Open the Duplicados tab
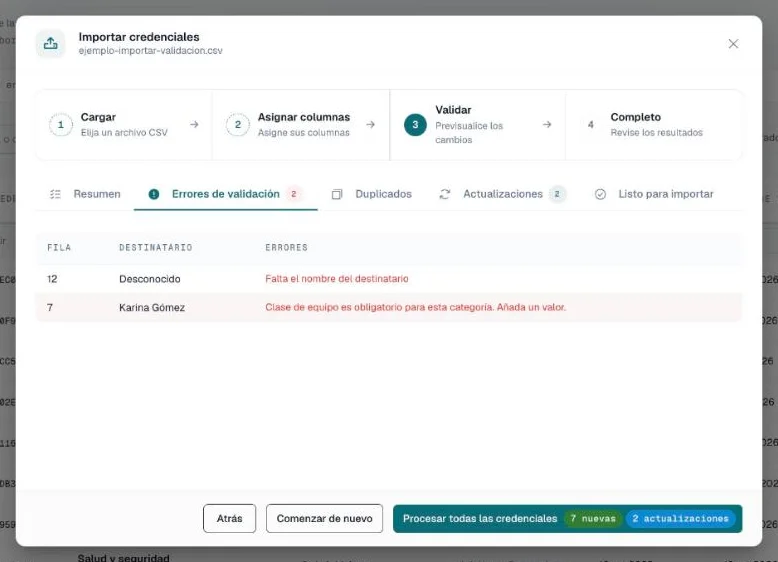The width and height of the screenshot is (778, 562). pyautogui.click(x=372, y=194)
